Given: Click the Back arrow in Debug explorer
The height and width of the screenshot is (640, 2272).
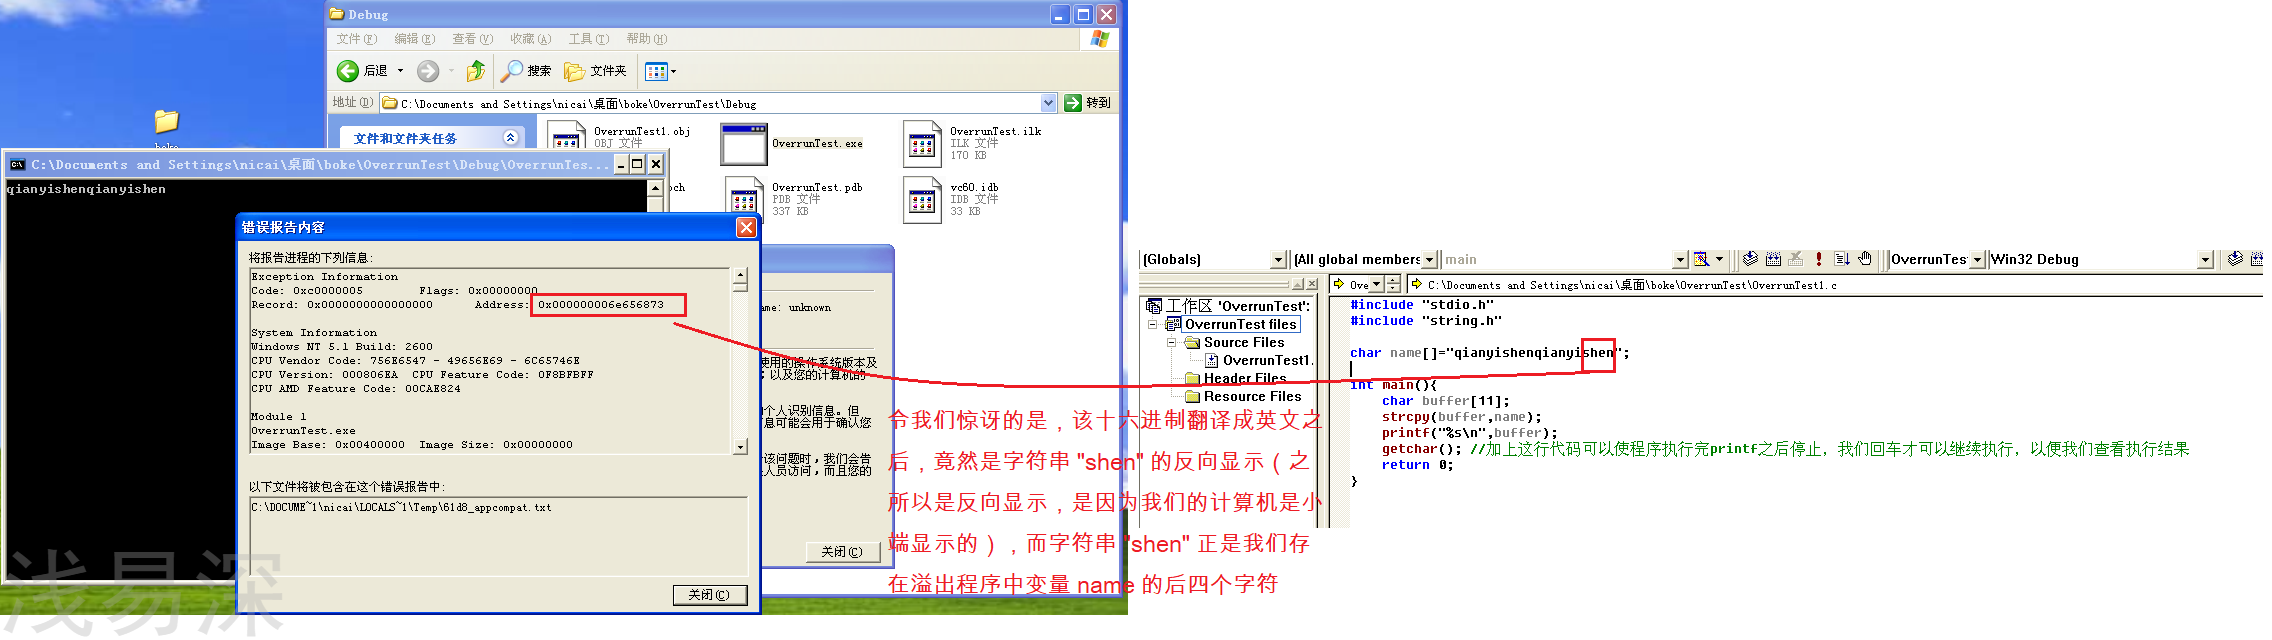Looking at the screenshot, I should click(347, 71).
